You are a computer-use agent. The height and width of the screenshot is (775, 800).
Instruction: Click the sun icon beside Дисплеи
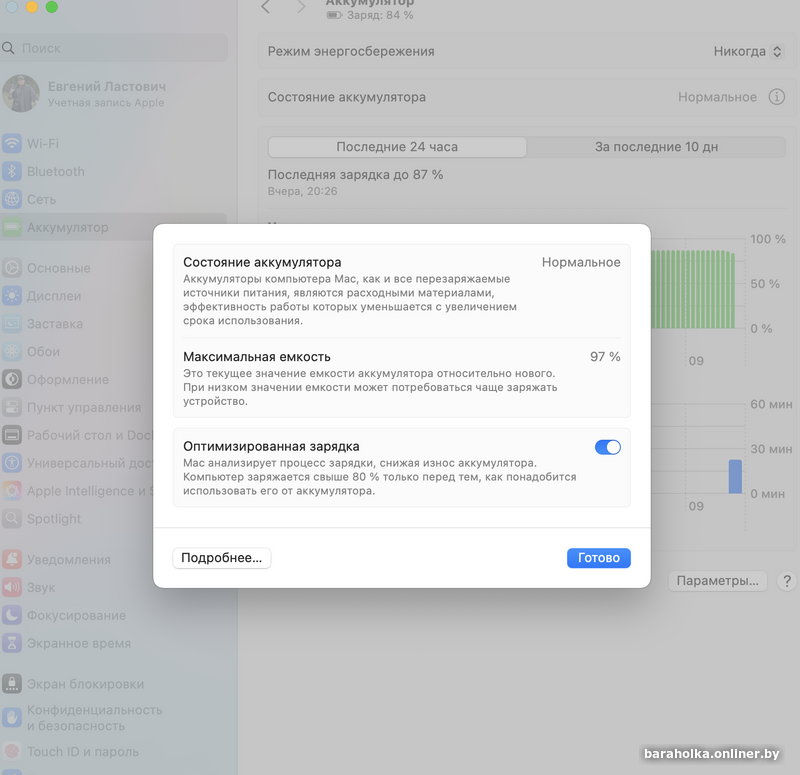[12, 296]
